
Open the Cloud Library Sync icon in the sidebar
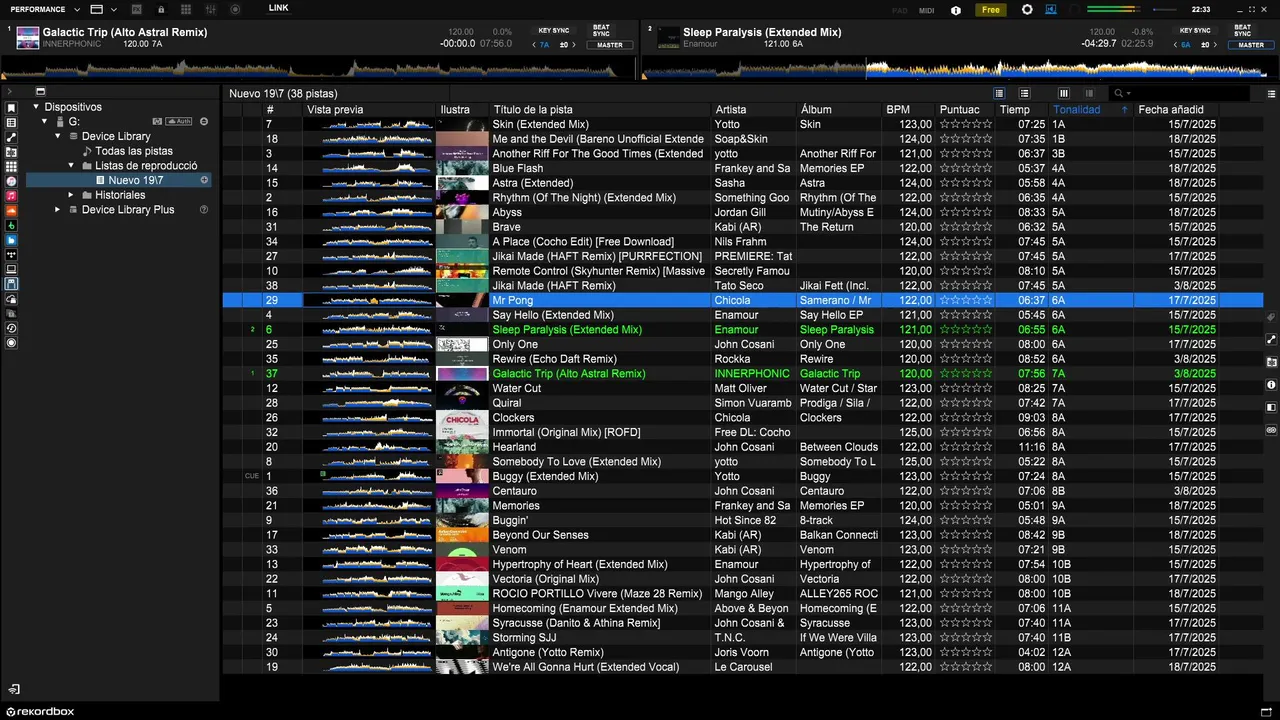point(11,299)
